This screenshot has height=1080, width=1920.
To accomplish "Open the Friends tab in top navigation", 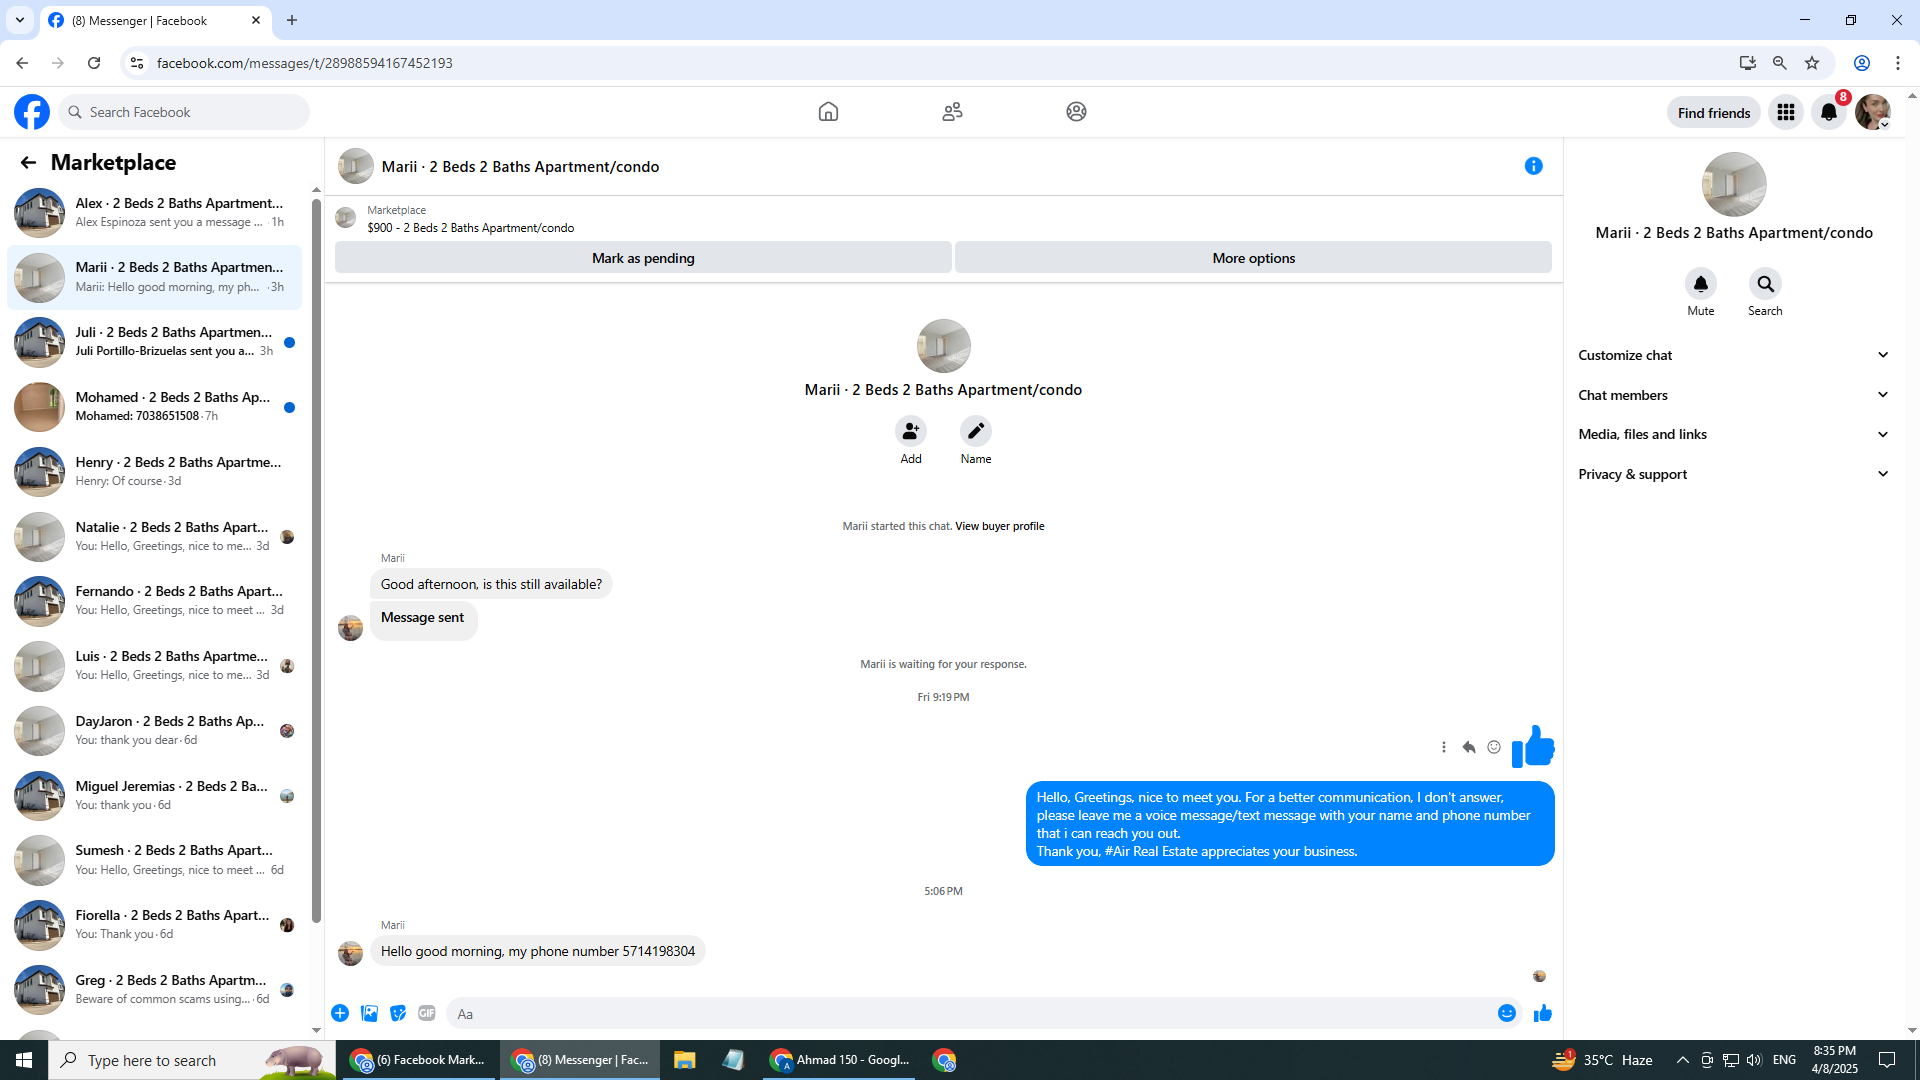I will tap(952, 112).
